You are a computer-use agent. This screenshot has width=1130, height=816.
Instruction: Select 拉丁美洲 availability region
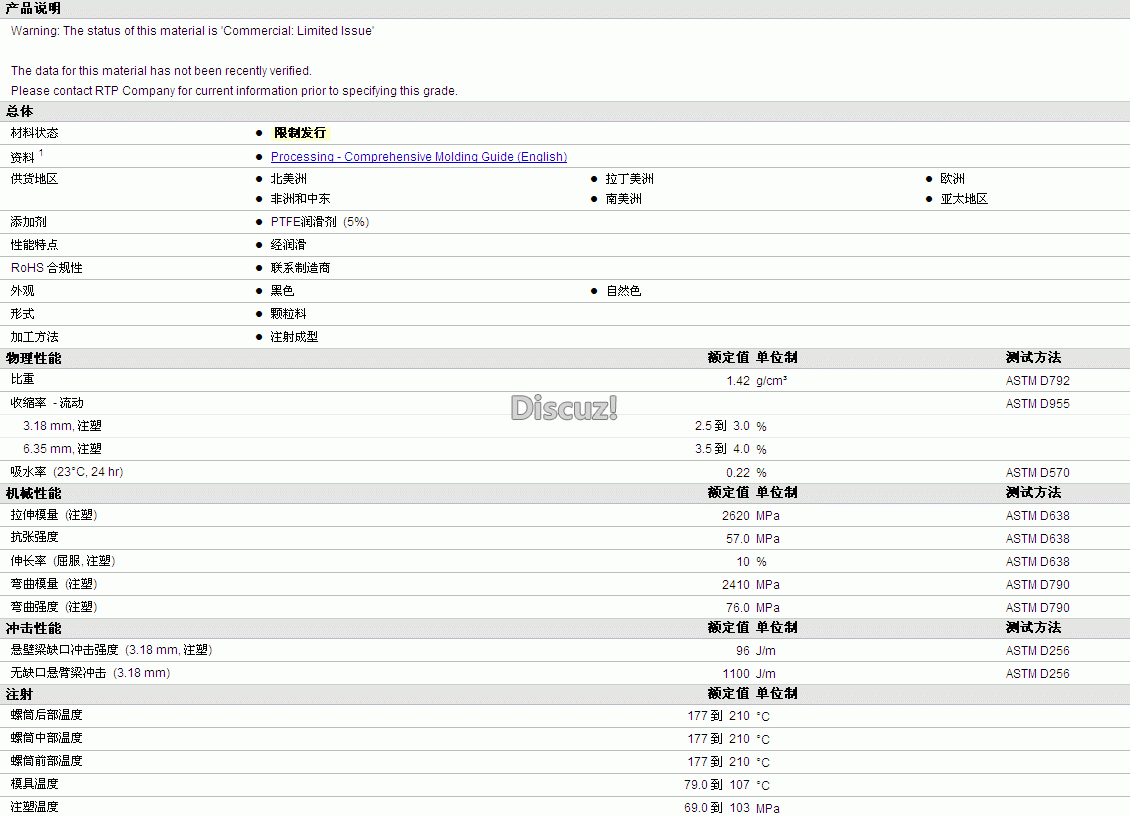[x=629, y=179]
